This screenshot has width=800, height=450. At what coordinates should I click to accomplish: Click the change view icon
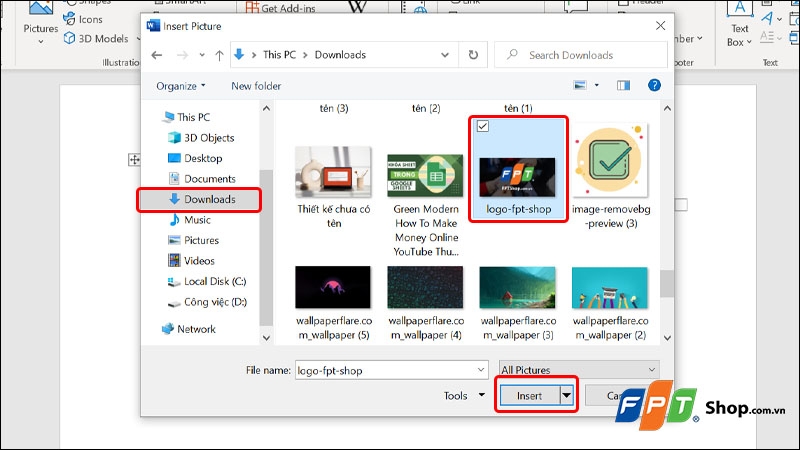[x=579, y=86]
